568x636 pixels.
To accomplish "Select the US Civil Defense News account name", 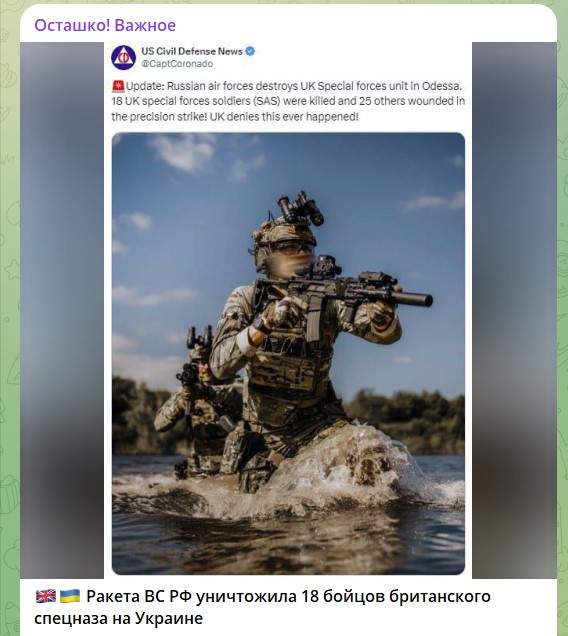I will click(x=192, y=51).
